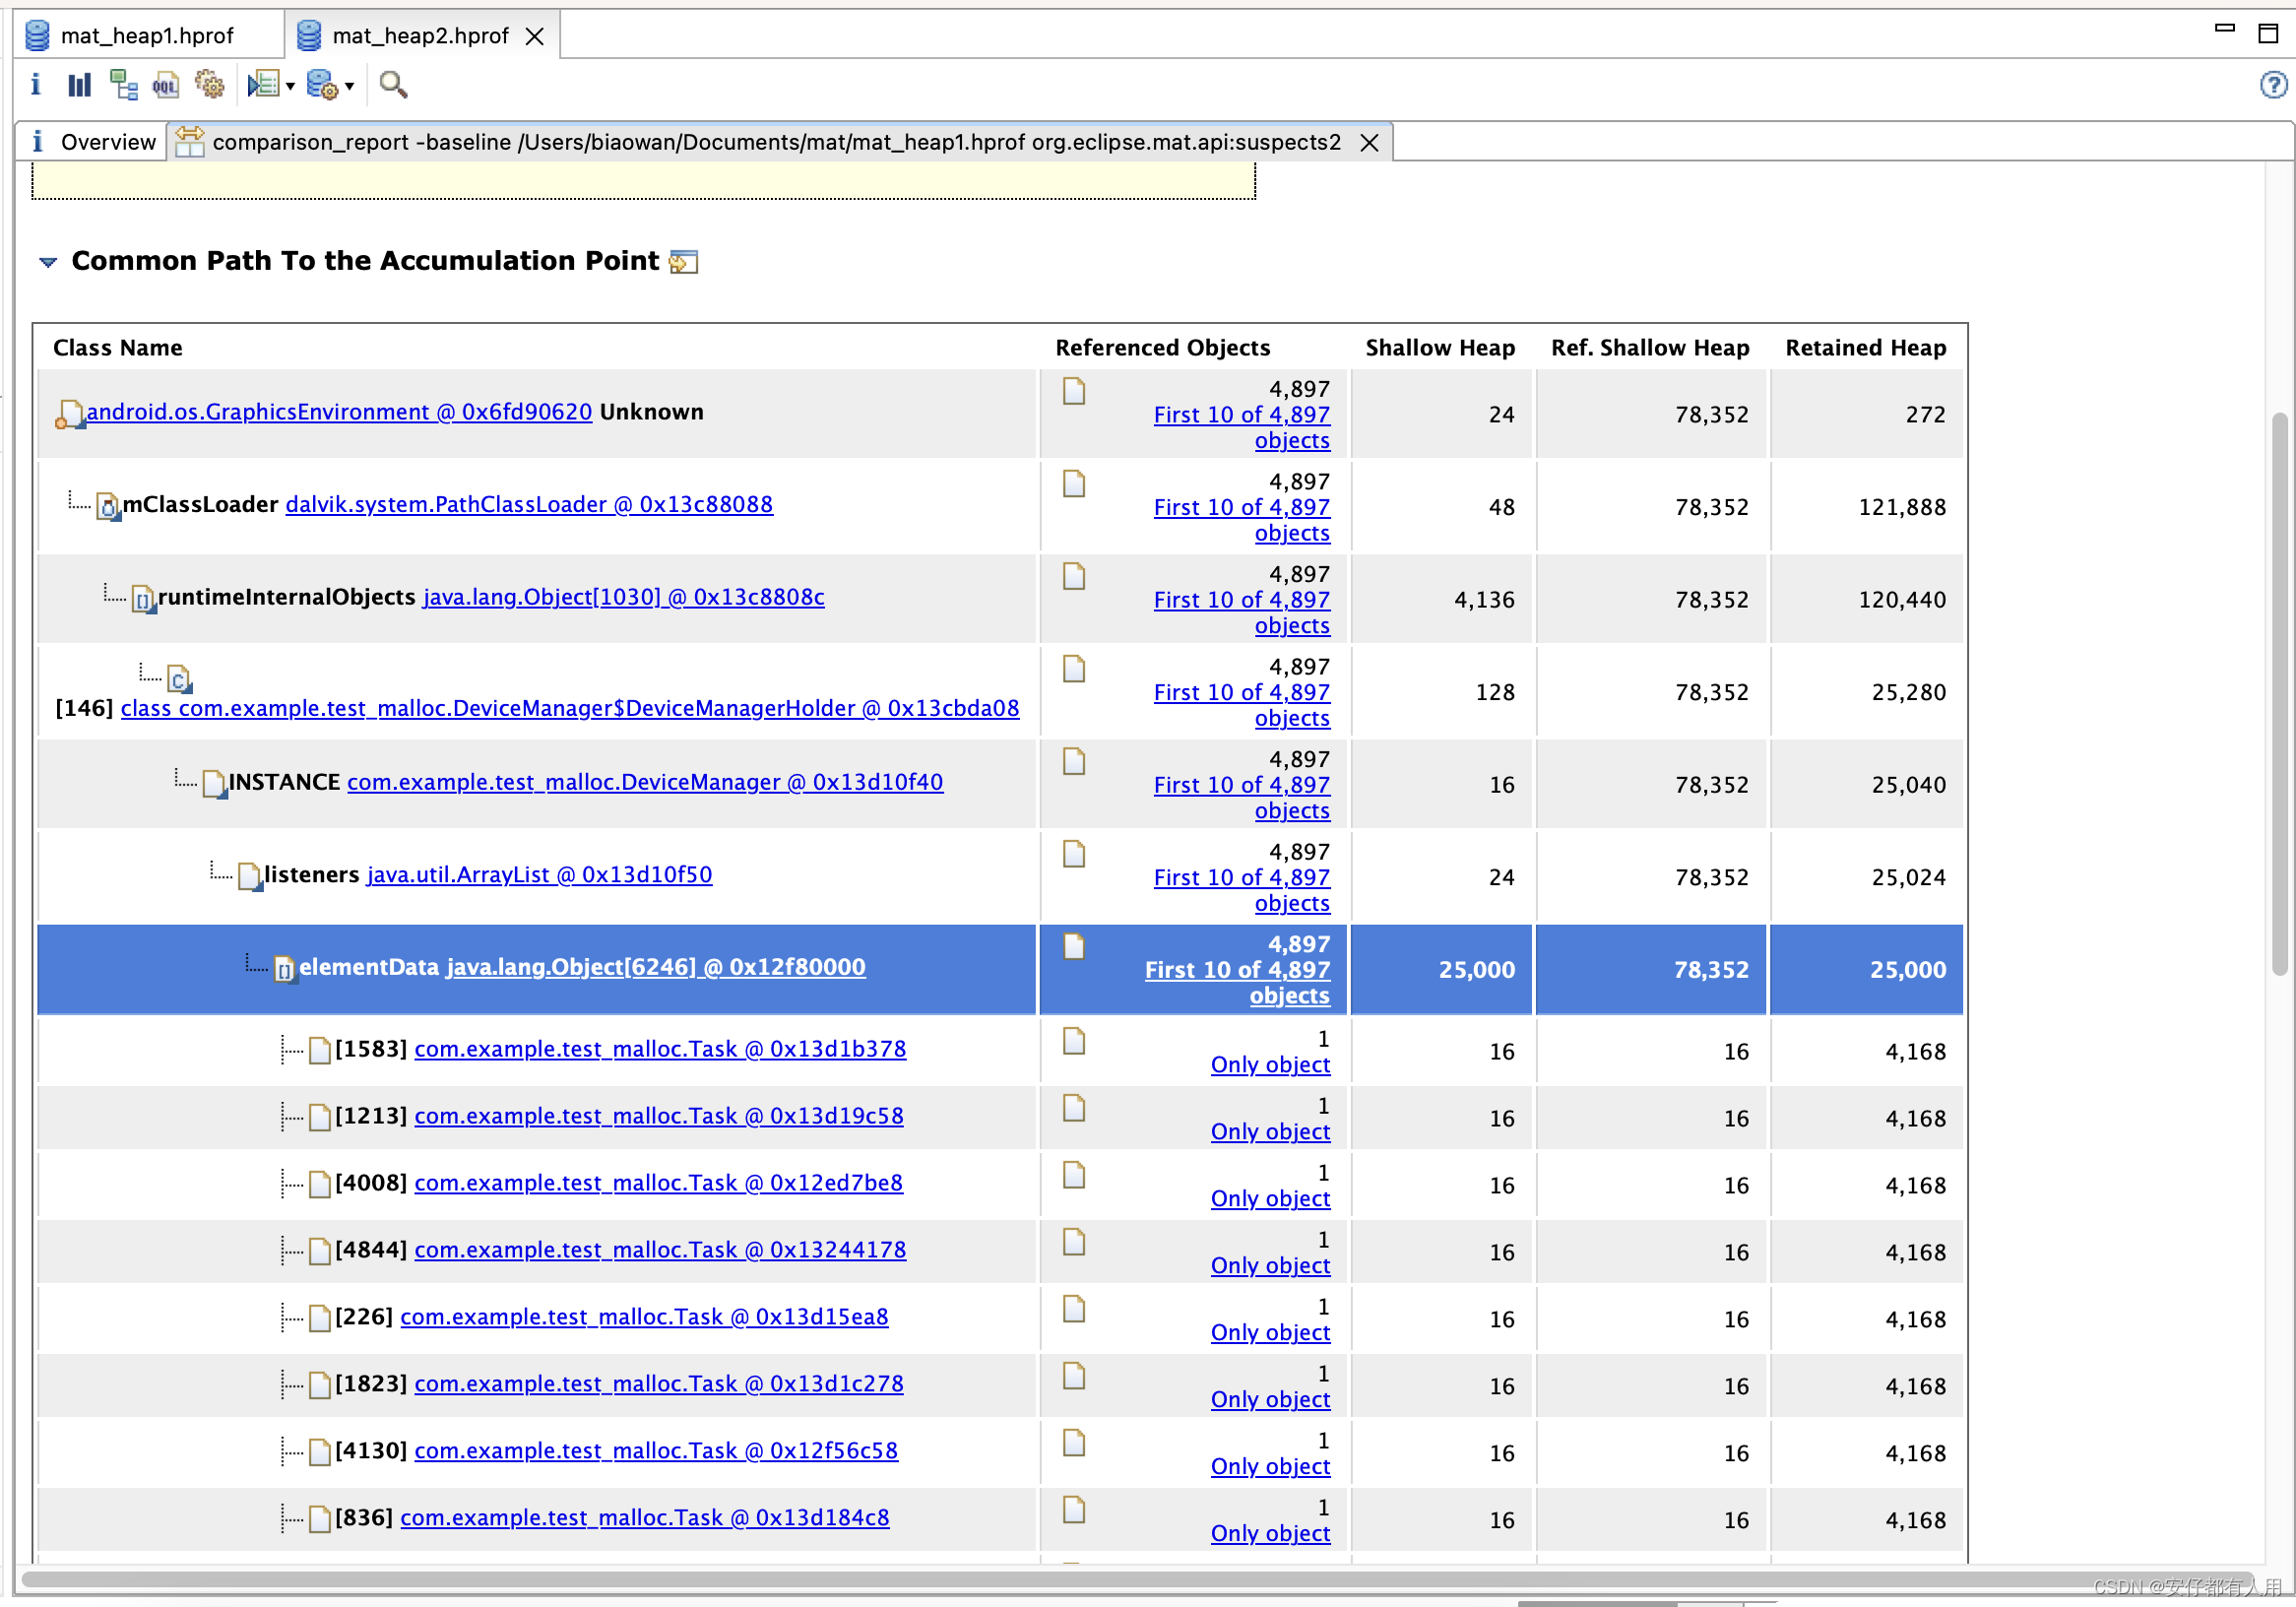This screenshot has height=1607, width=2296.
Task: Click Only object link in Task [1213] row
Action: pos(1270,1132)
